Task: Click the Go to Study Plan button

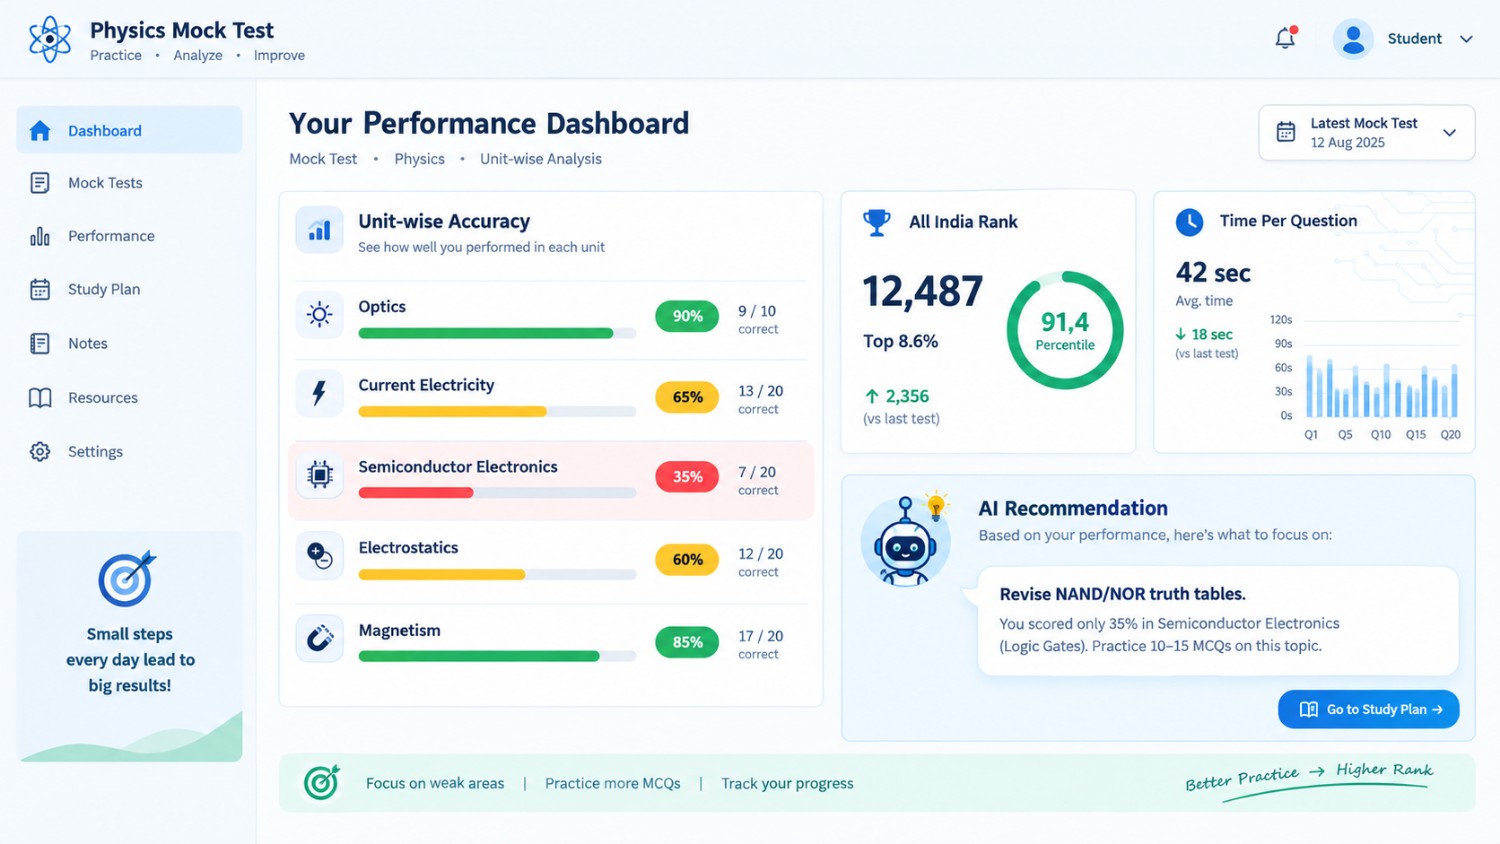Action: point(1369,709)
